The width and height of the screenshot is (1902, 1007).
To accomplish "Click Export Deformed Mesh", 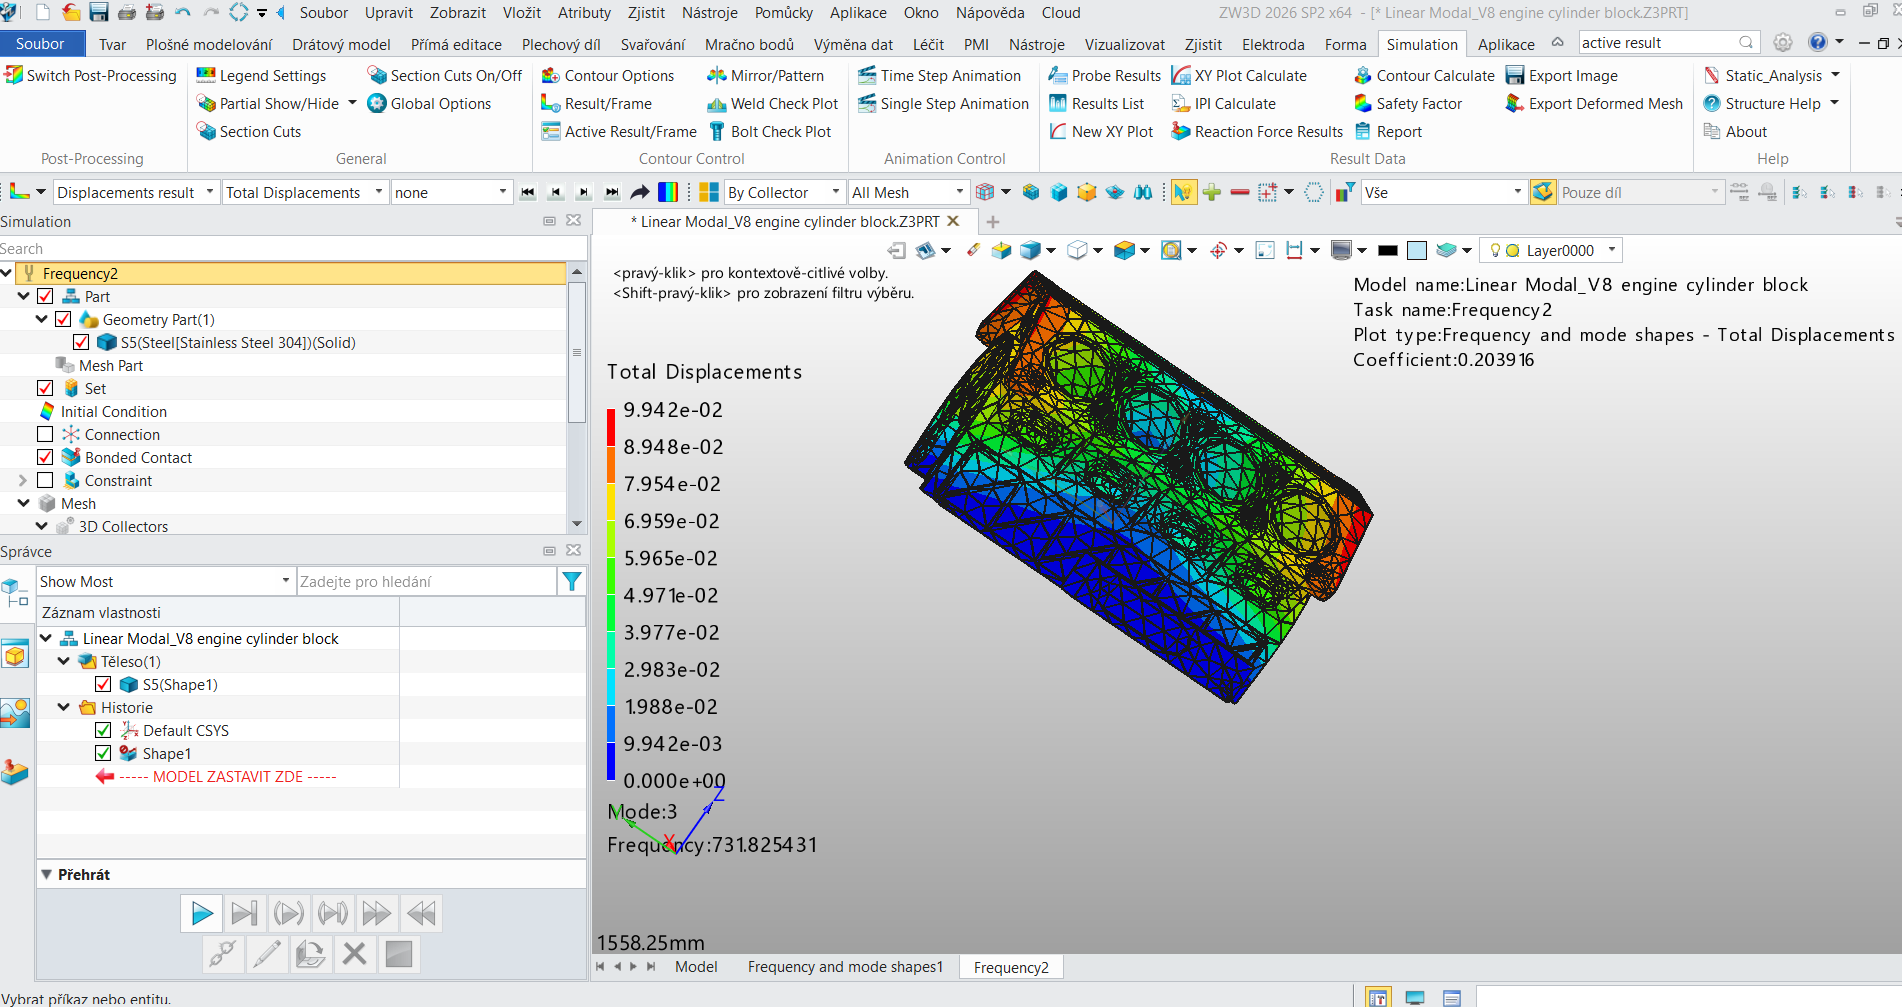I will pyautogui.click(x=1594, y=103).
